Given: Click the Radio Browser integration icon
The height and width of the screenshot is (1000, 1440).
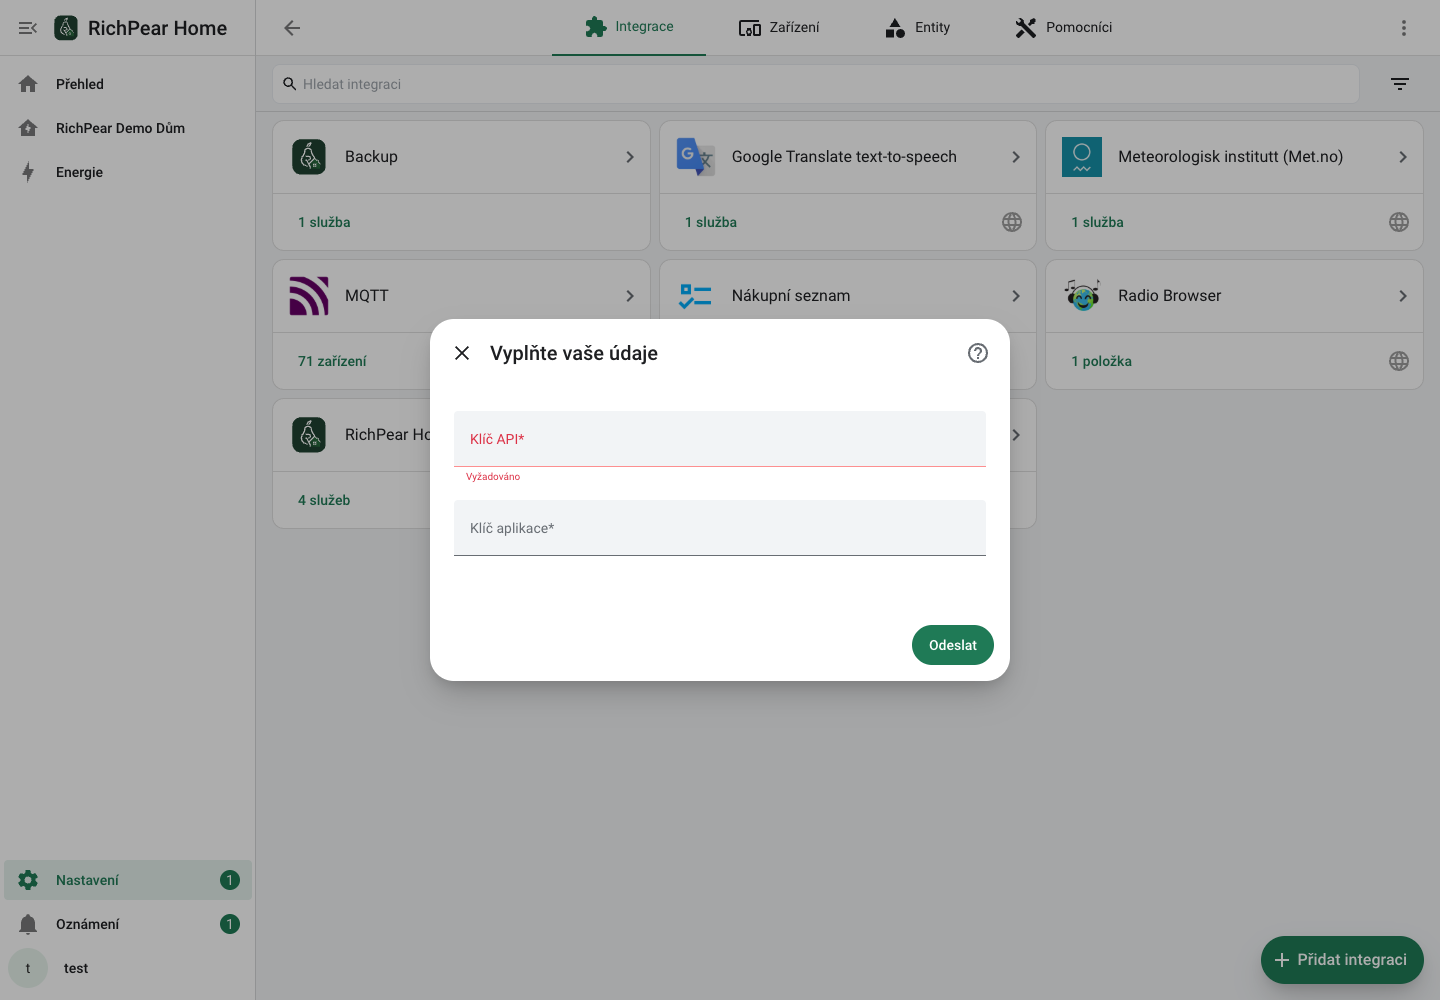Looking at the screenshot, I should (1082, 296).
